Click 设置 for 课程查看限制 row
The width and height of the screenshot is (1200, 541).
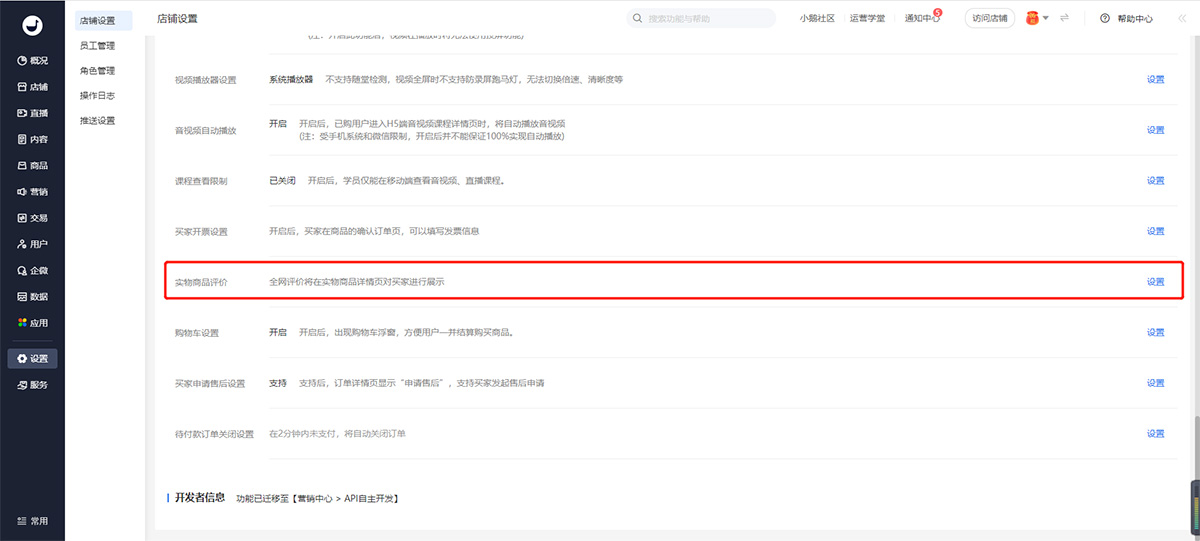[1156, 181]
